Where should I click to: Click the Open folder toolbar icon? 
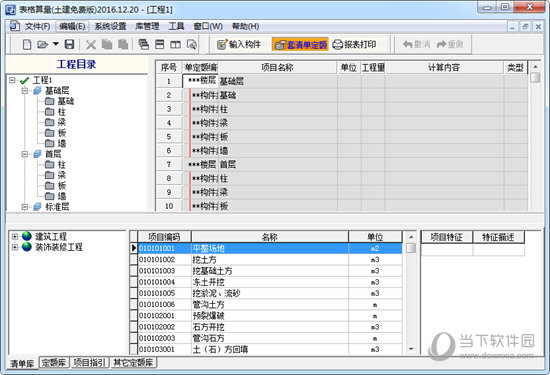(x=43, y=45)
